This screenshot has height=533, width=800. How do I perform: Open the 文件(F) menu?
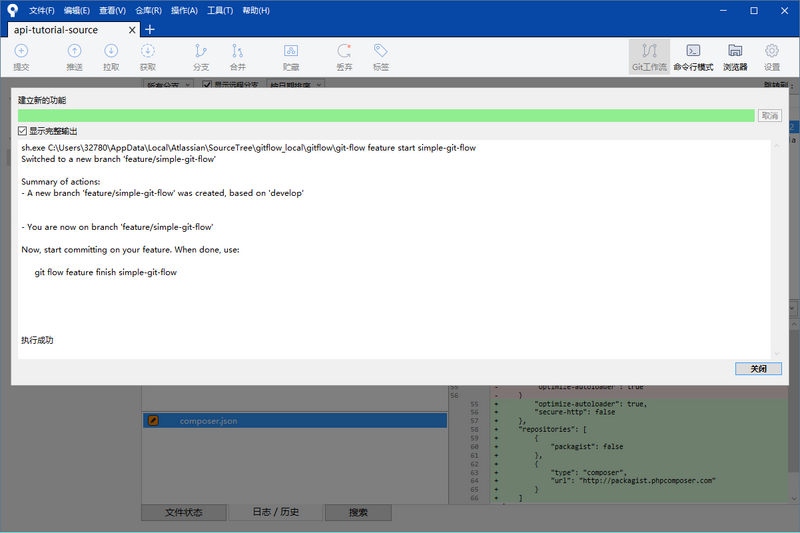(42, 10)
